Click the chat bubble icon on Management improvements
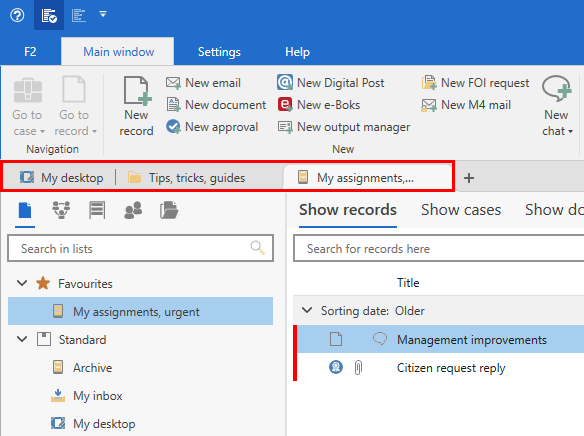 click(380, 339)
